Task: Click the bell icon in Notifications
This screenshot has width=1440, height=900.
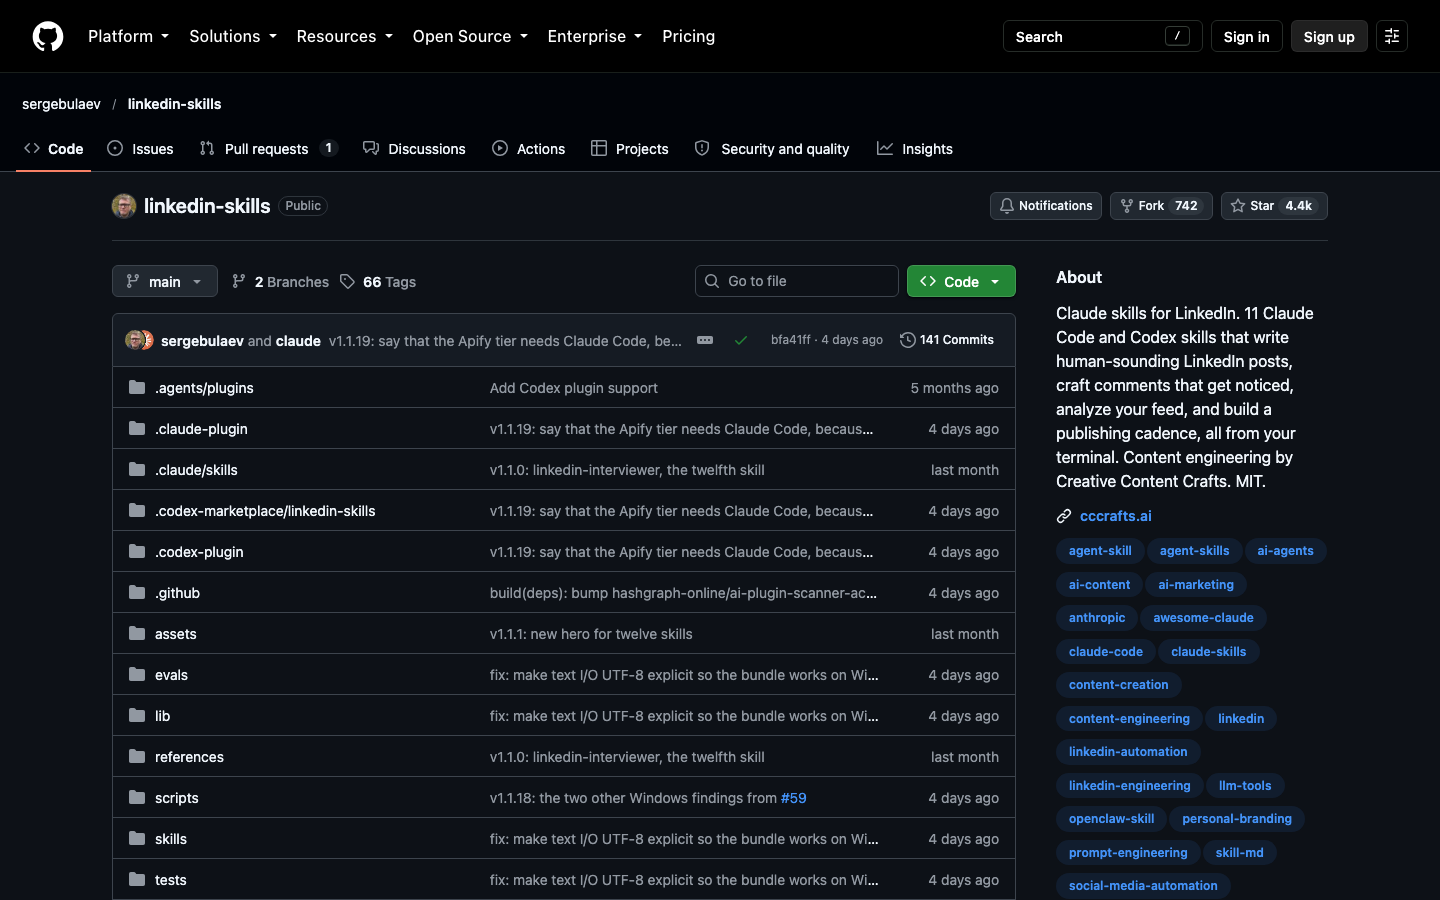Action: [x=1007, y=206]
